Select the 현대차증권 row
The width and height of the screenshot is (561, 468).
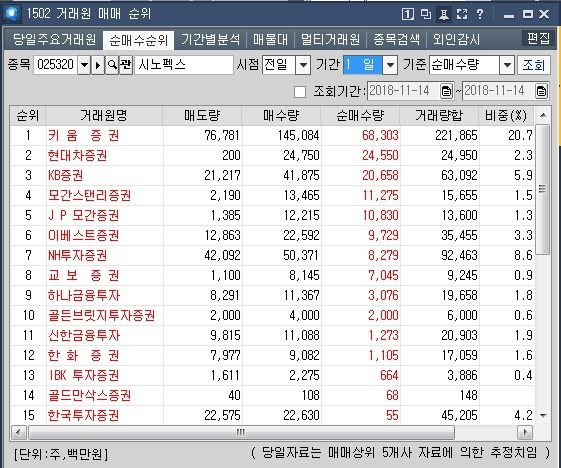click(272, 156)
